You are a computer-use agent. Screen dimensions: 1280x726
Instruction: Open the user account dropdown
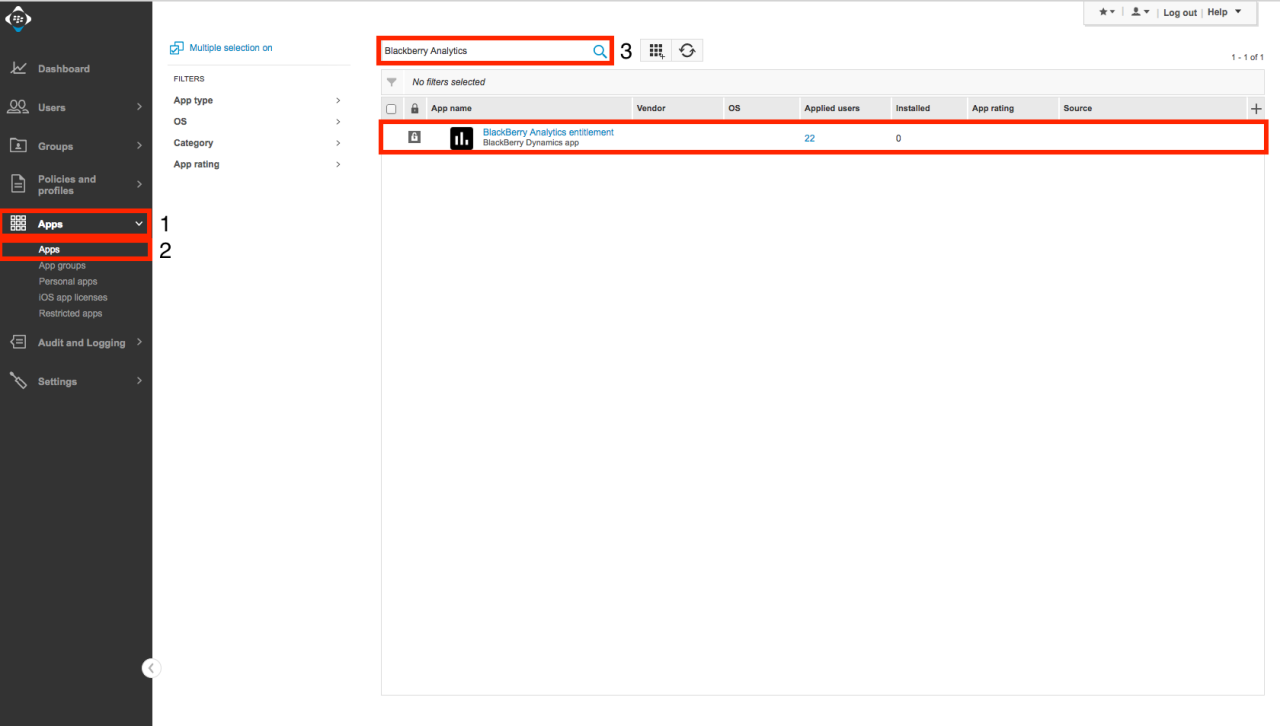(x=1140, y=12)
